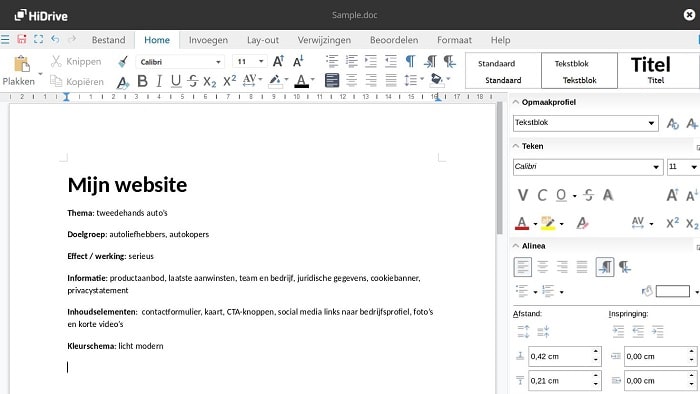Open the ribbon font size dropdown
This screenshot has height=394, width=700.
pos(261,62)
